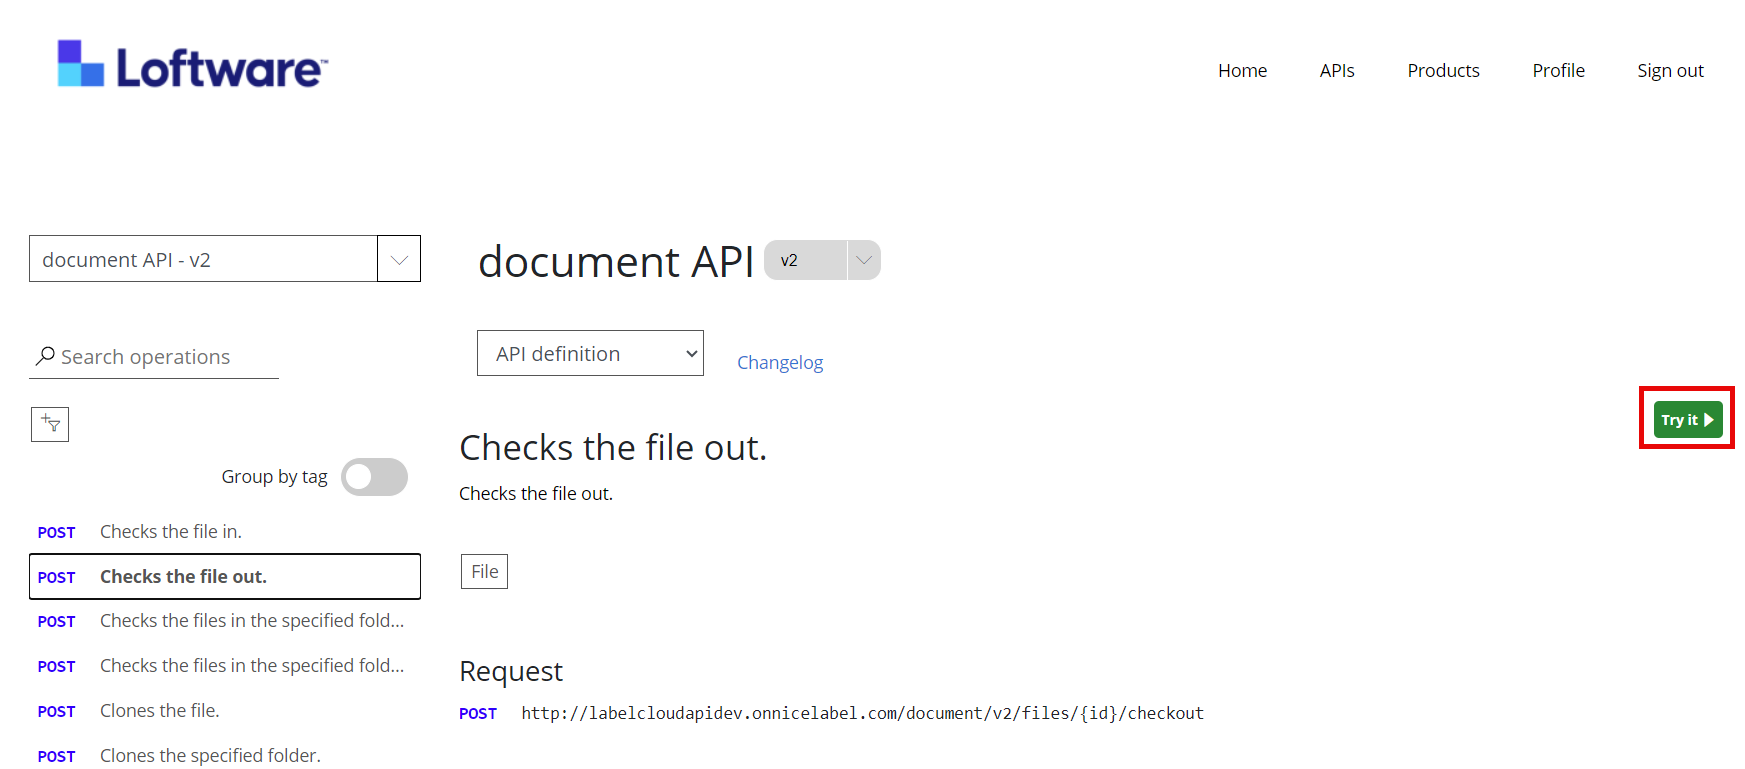Select the Clones the file operation
This screenshot has height=769, width=1745.
point(160,711)
